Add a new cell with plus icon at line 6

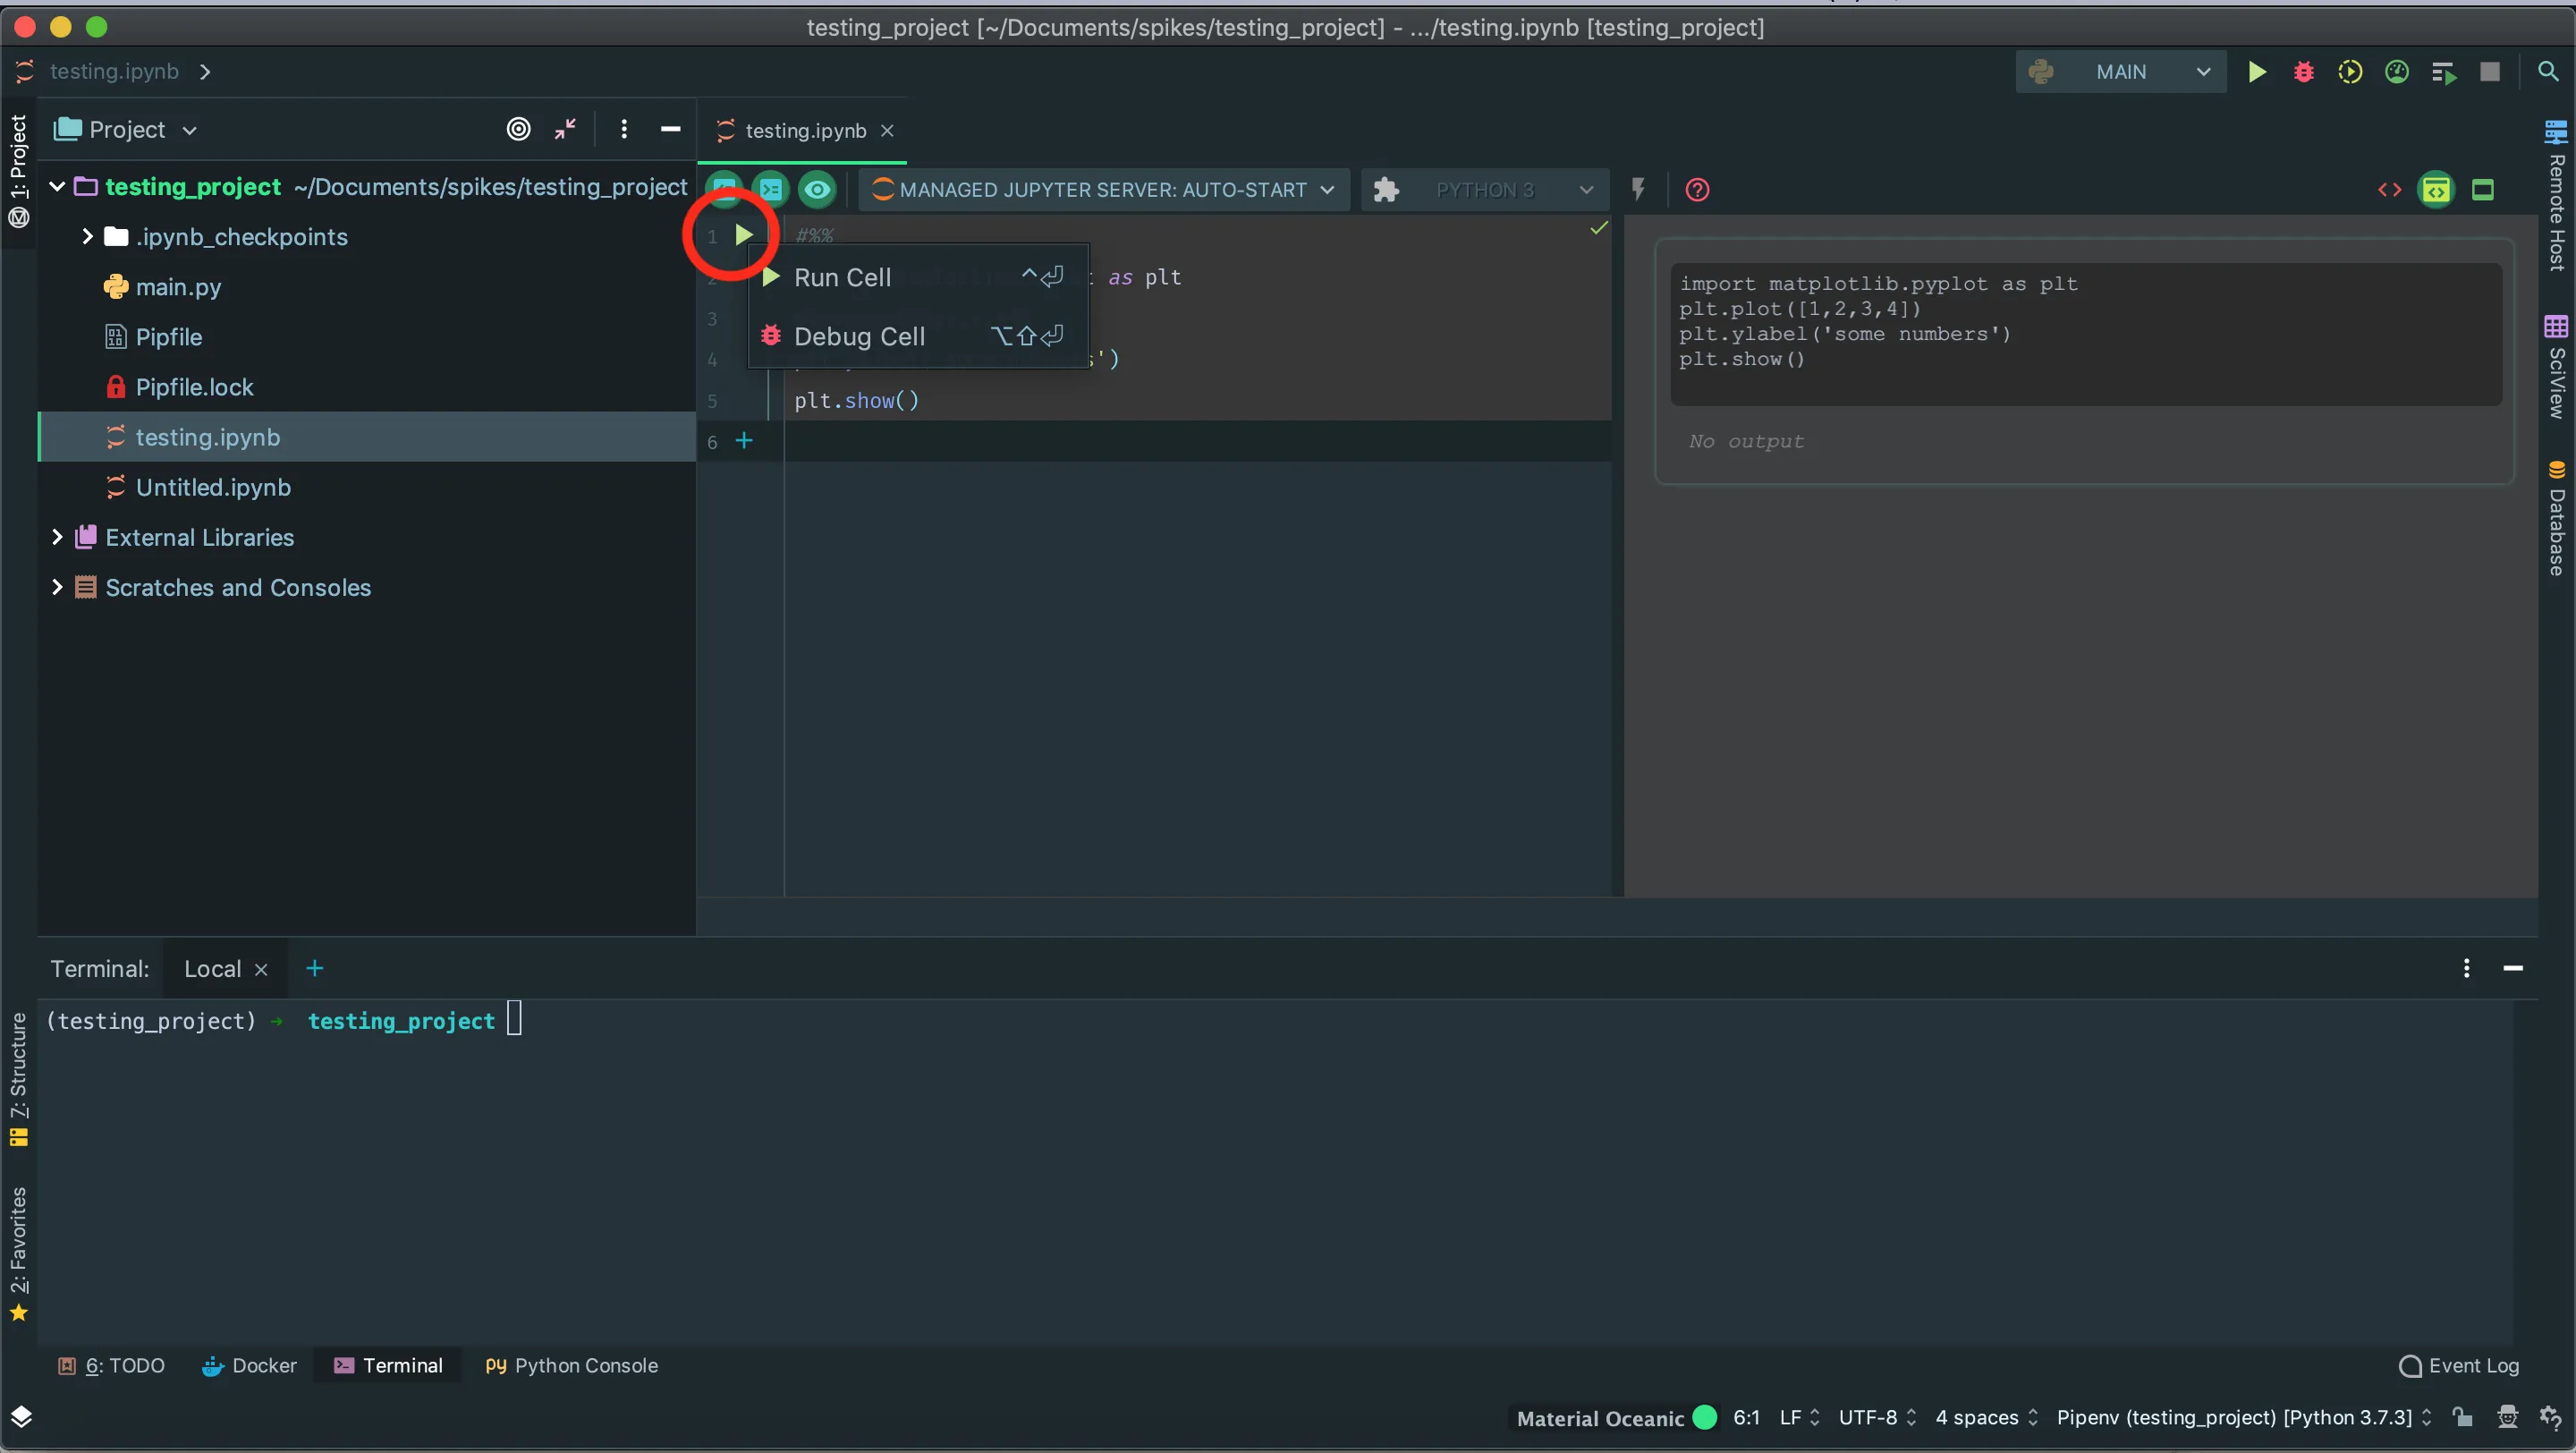[x=744, y=441]
